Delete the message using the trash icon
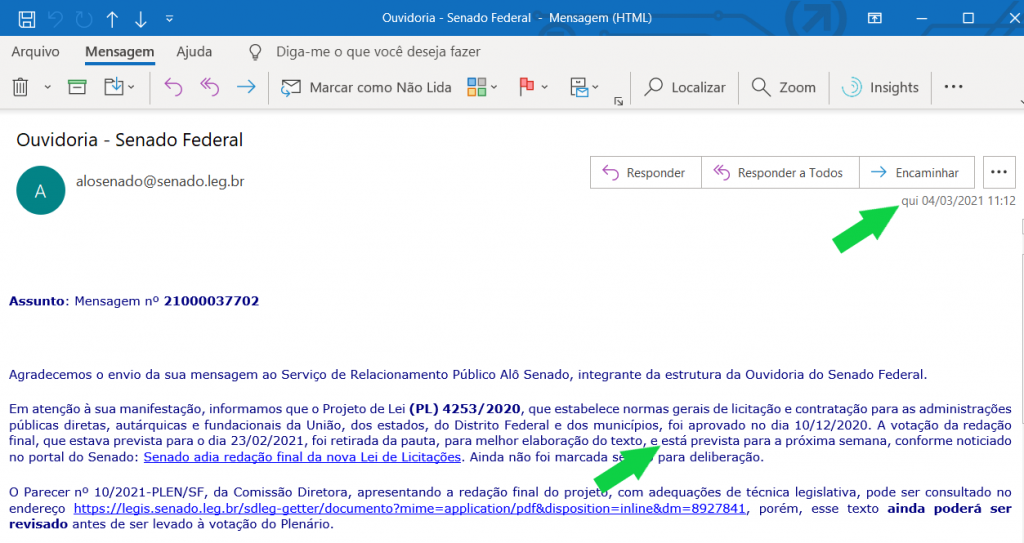 (x=20, y=87)
